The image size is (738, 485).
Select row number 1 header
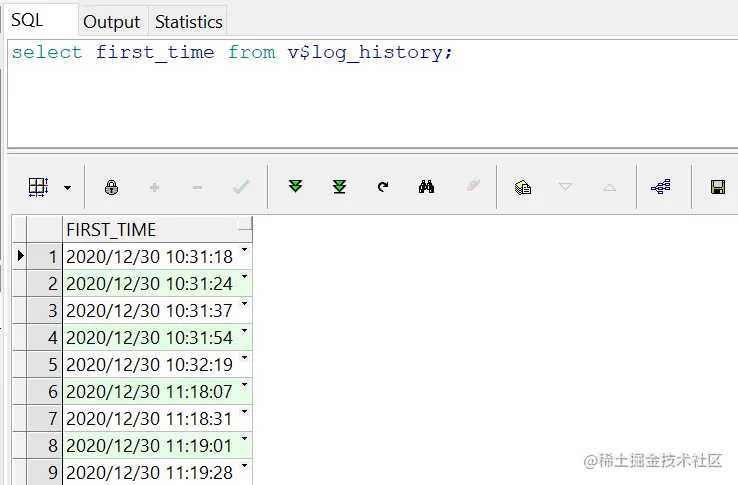(44, 257)
